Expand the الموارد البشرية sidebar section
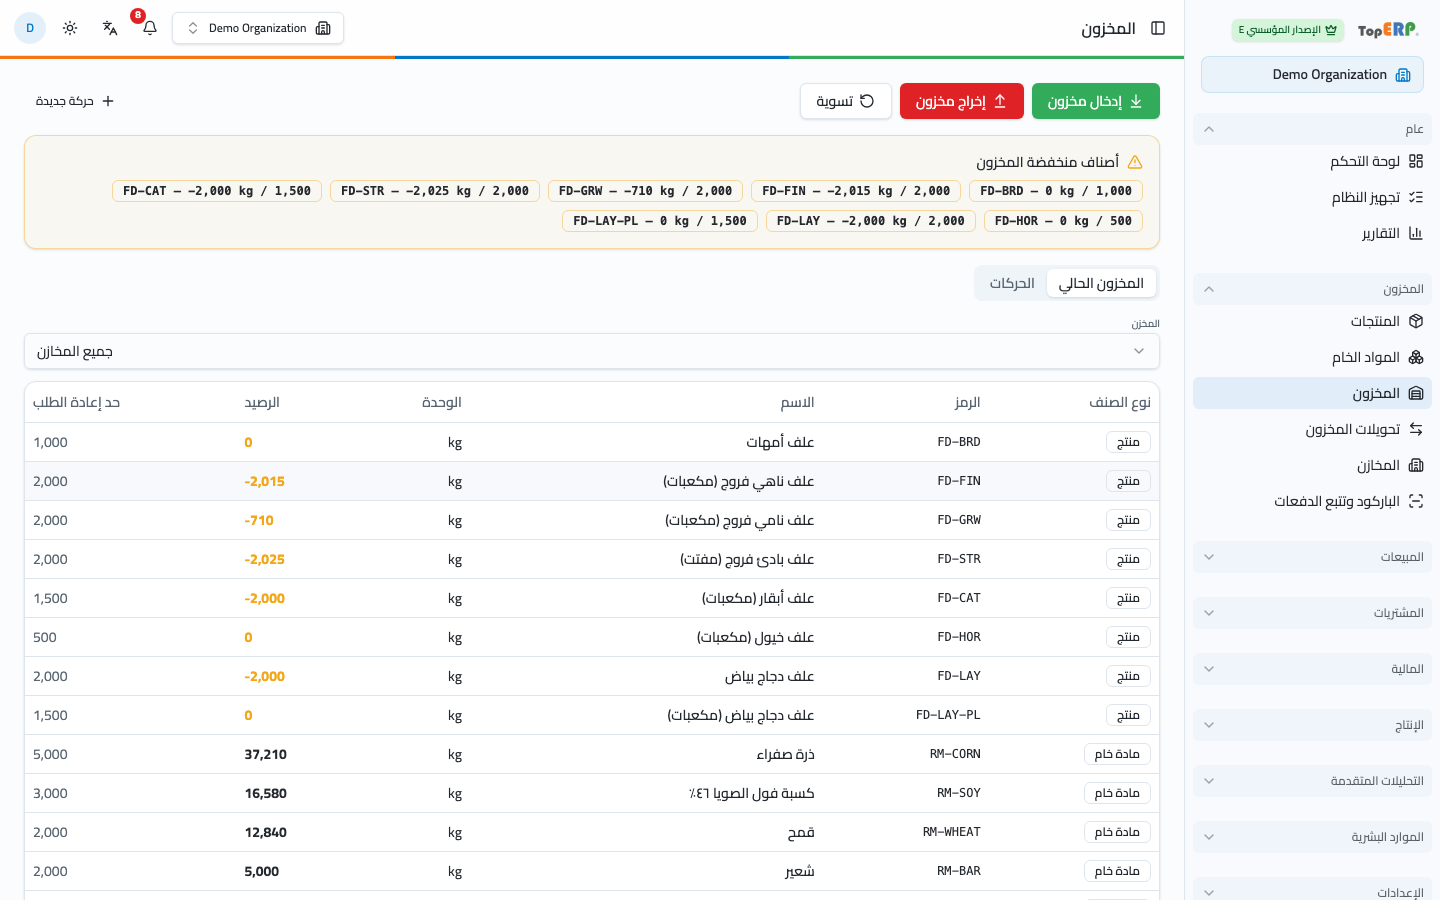Viewport: 1440px width, 900px height. tap(1312, 837)
